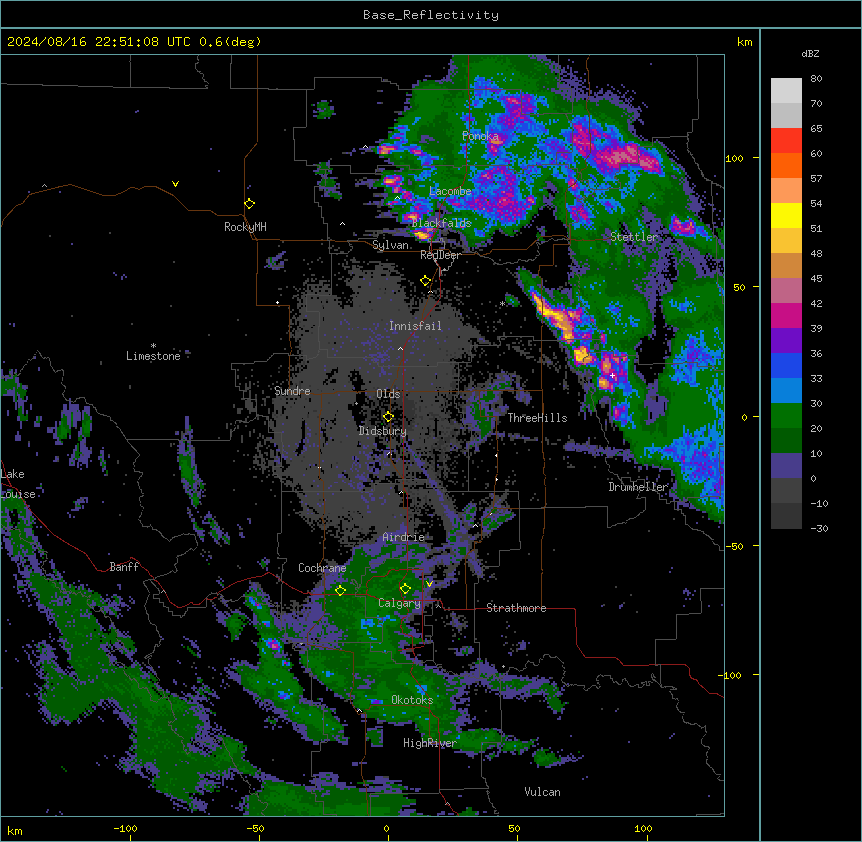This screenshot has height=842, width=862.
Task: Click the 2024/08/16 22:51:08 UTC timestamp
Action: click(99, 42)
